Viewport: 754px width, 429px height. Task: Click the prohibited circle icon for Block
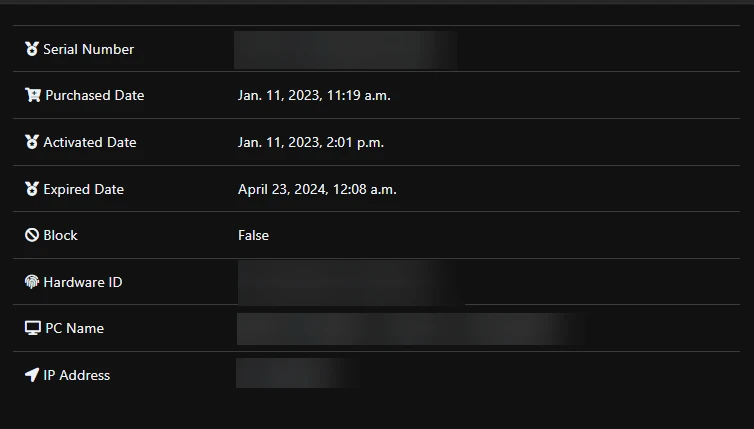click(x=32, y=236)
